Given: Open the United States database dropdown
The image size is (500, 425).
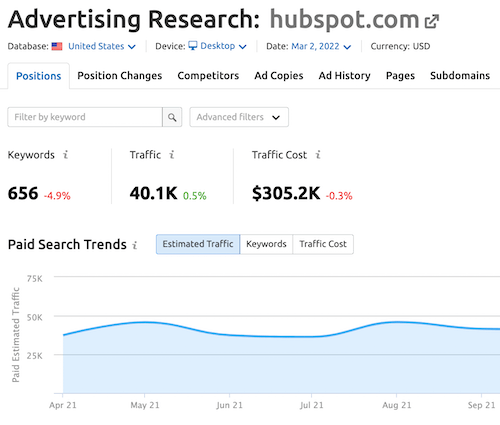Looking at the screenshot, I should (102, 46).
